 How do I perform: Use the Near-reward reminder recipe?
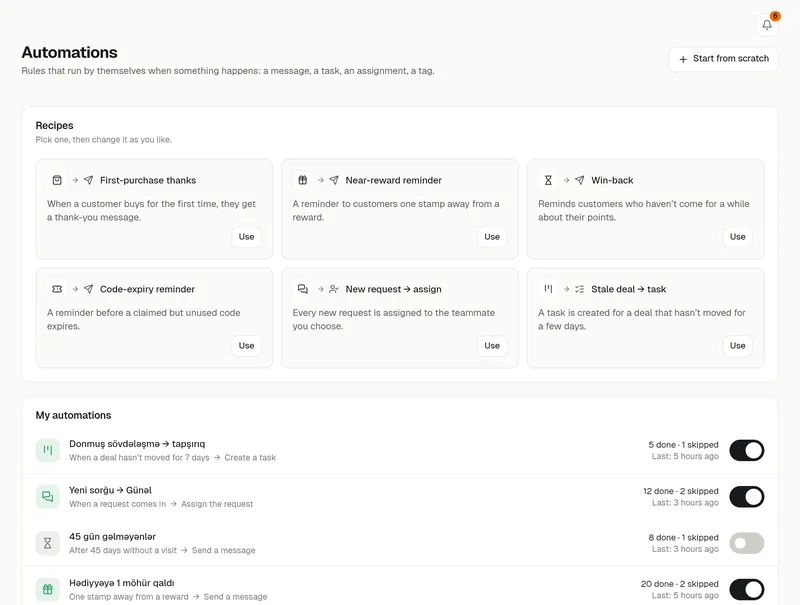pyautogui.click(x=492, y=237)
